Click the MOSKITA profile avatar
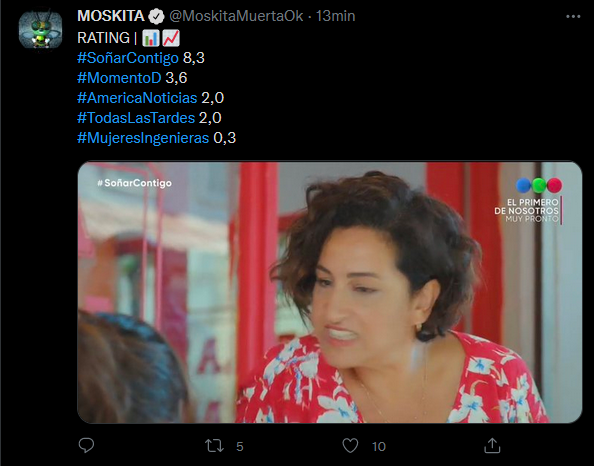Viewport: 594px width, 466px height. (x=41, y=30)
